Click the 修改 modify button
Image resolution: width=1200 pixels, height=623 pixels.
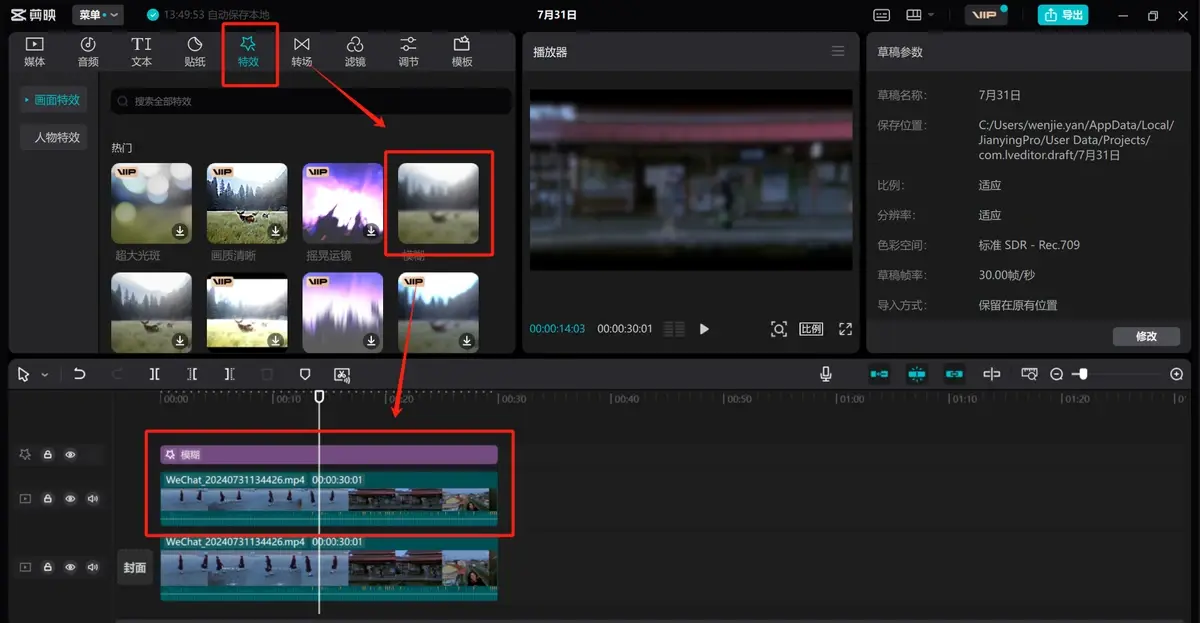coord(1146,336)
